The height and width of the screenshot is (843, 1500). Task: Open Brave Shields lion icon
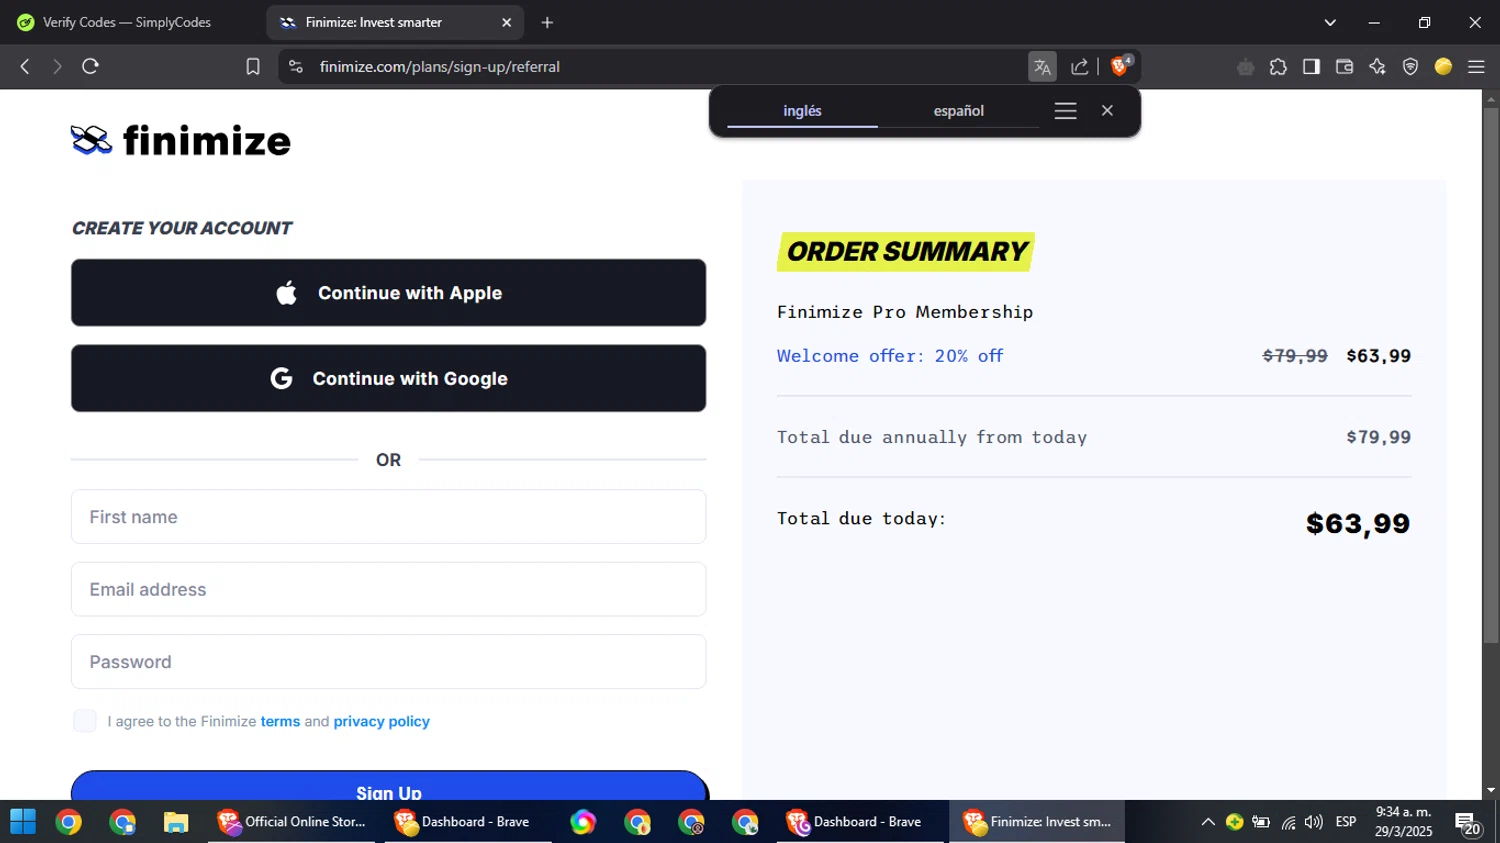pyautogui.click(x=1121, y=66)
